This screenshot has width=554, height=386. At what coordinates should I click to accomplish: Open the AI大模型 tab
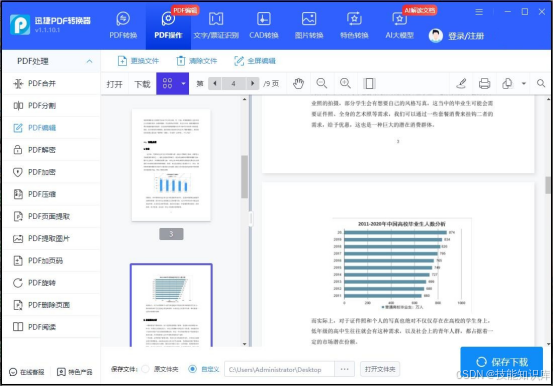coord(399,25)
